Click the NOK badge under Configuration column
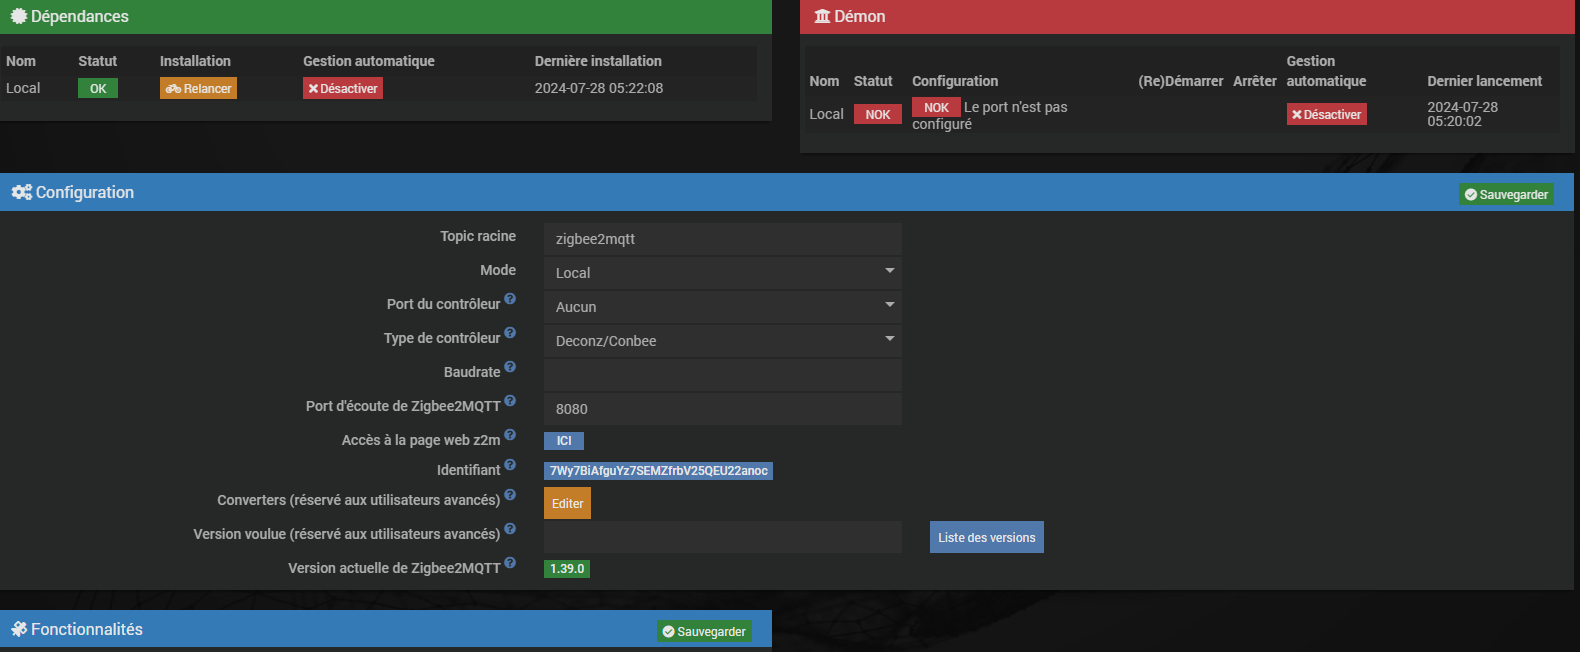The height and width of the screenshot is (652, 1580). [x=936, y=107]
